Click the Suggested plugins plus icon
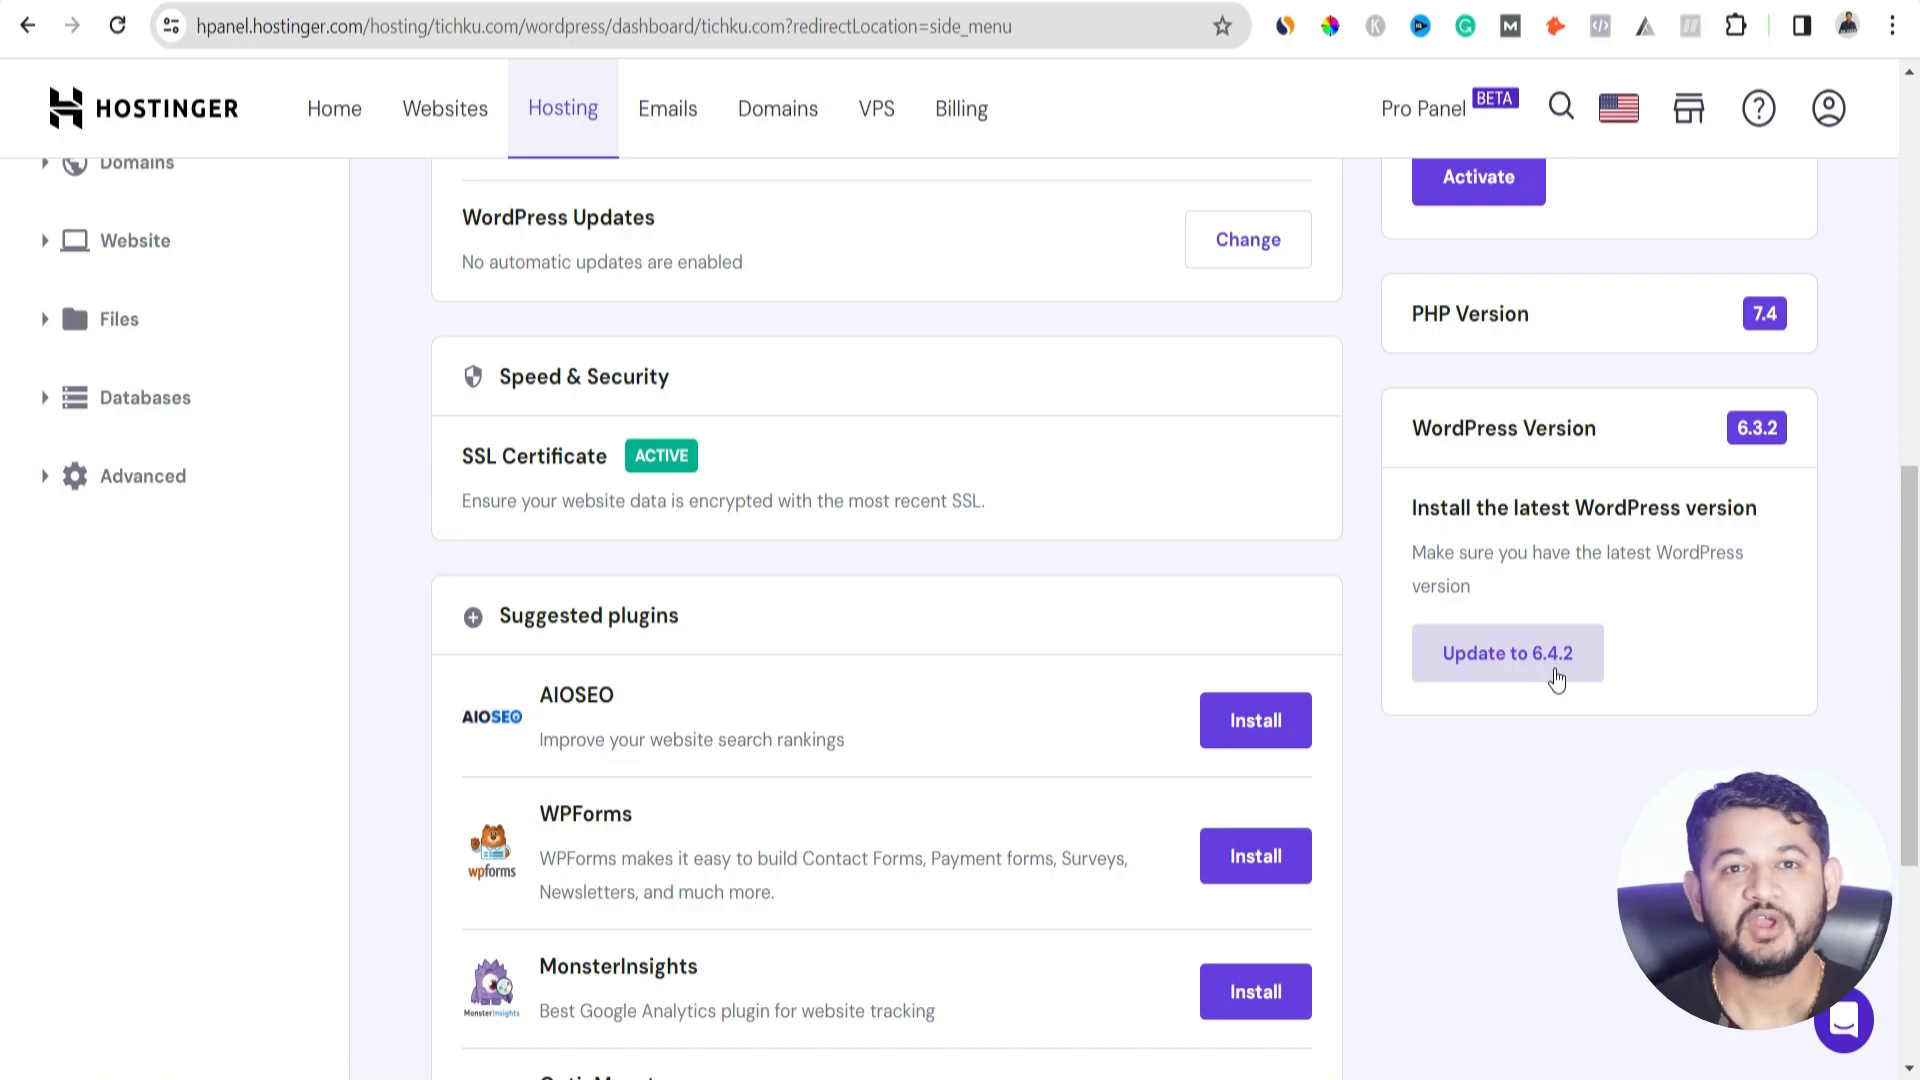Screen dimensions: 1920x1080 click(473, 617)
